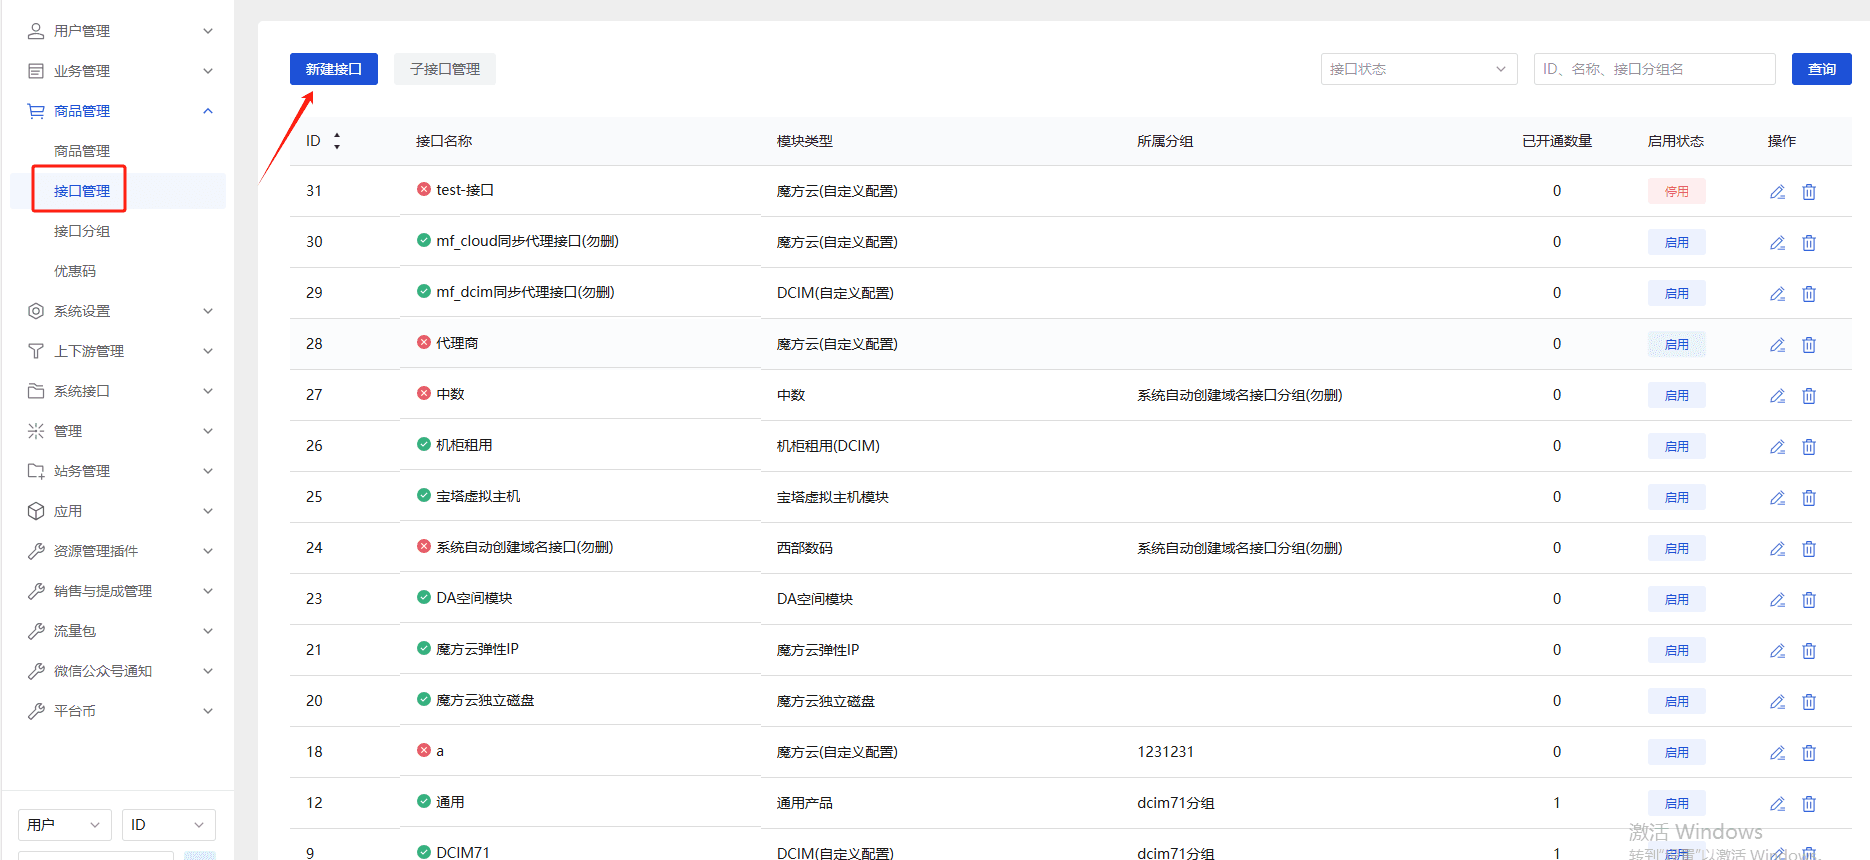The image size is (1870, 860).
Task: Toggle 启用 status on 魔方云弹性IP row
Action: point(1677,650)
